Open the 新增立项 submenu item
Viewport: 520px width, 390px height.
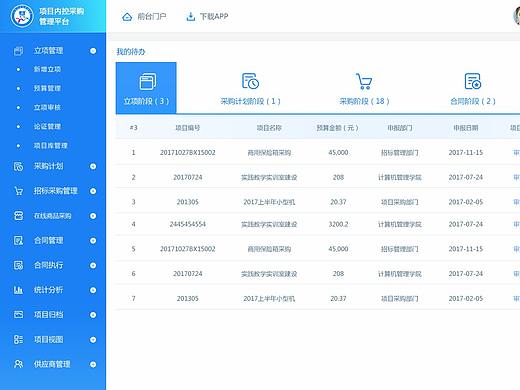(x=47, y=69)
